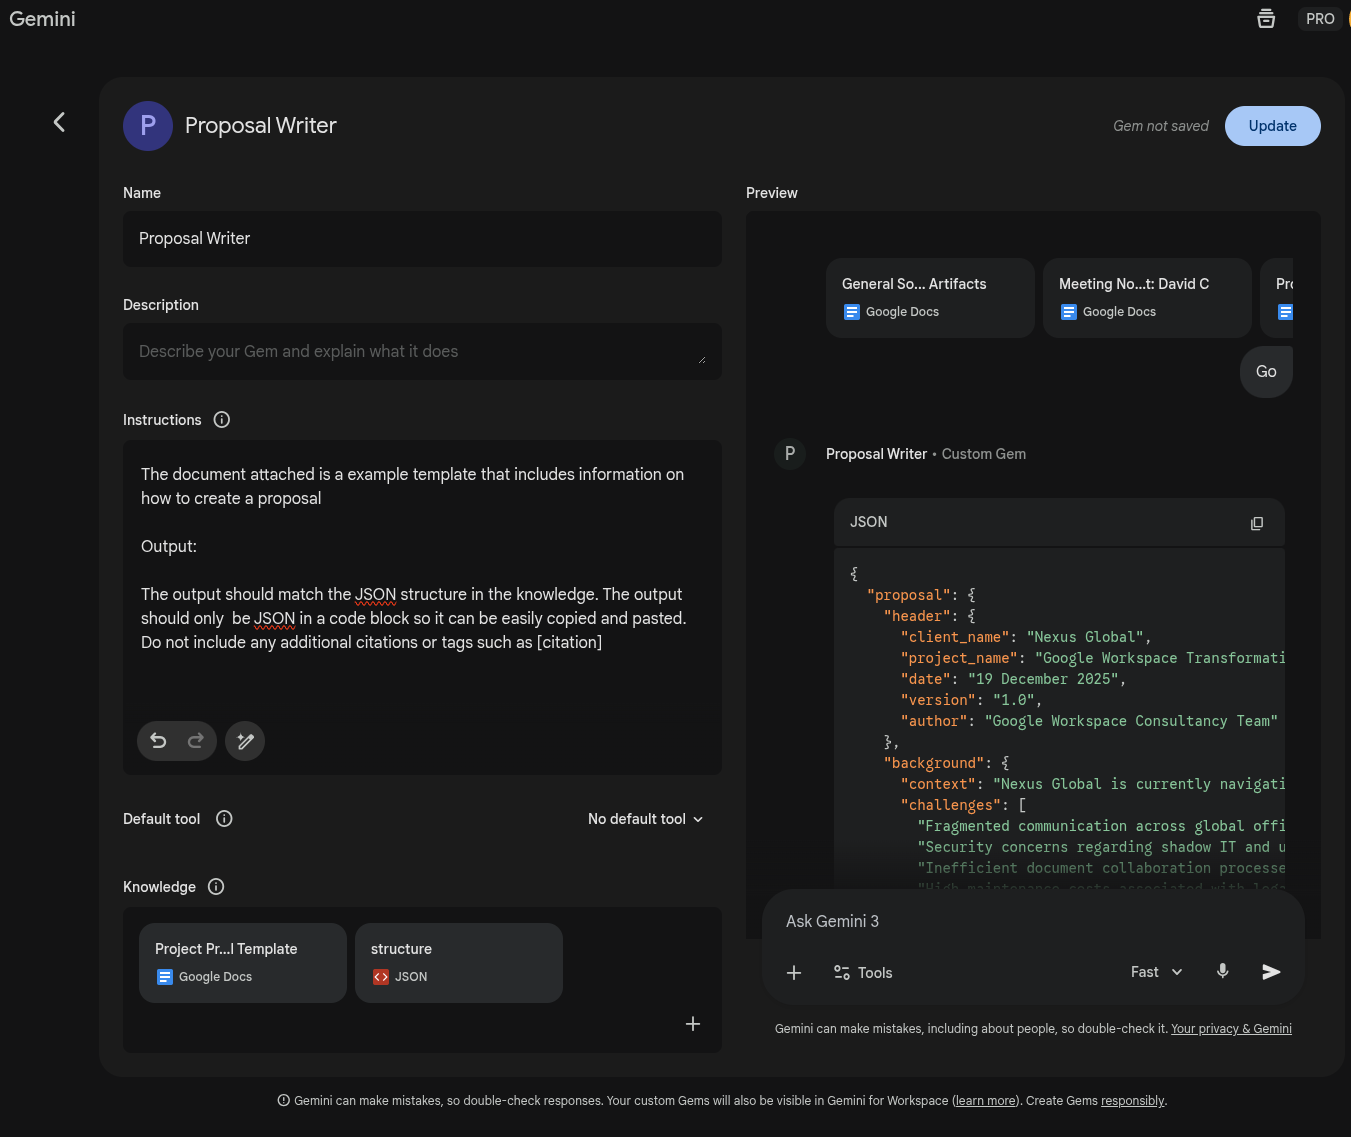Click the Name input field
Viewport: 1351px width, 1137px height.
(421, 239)
